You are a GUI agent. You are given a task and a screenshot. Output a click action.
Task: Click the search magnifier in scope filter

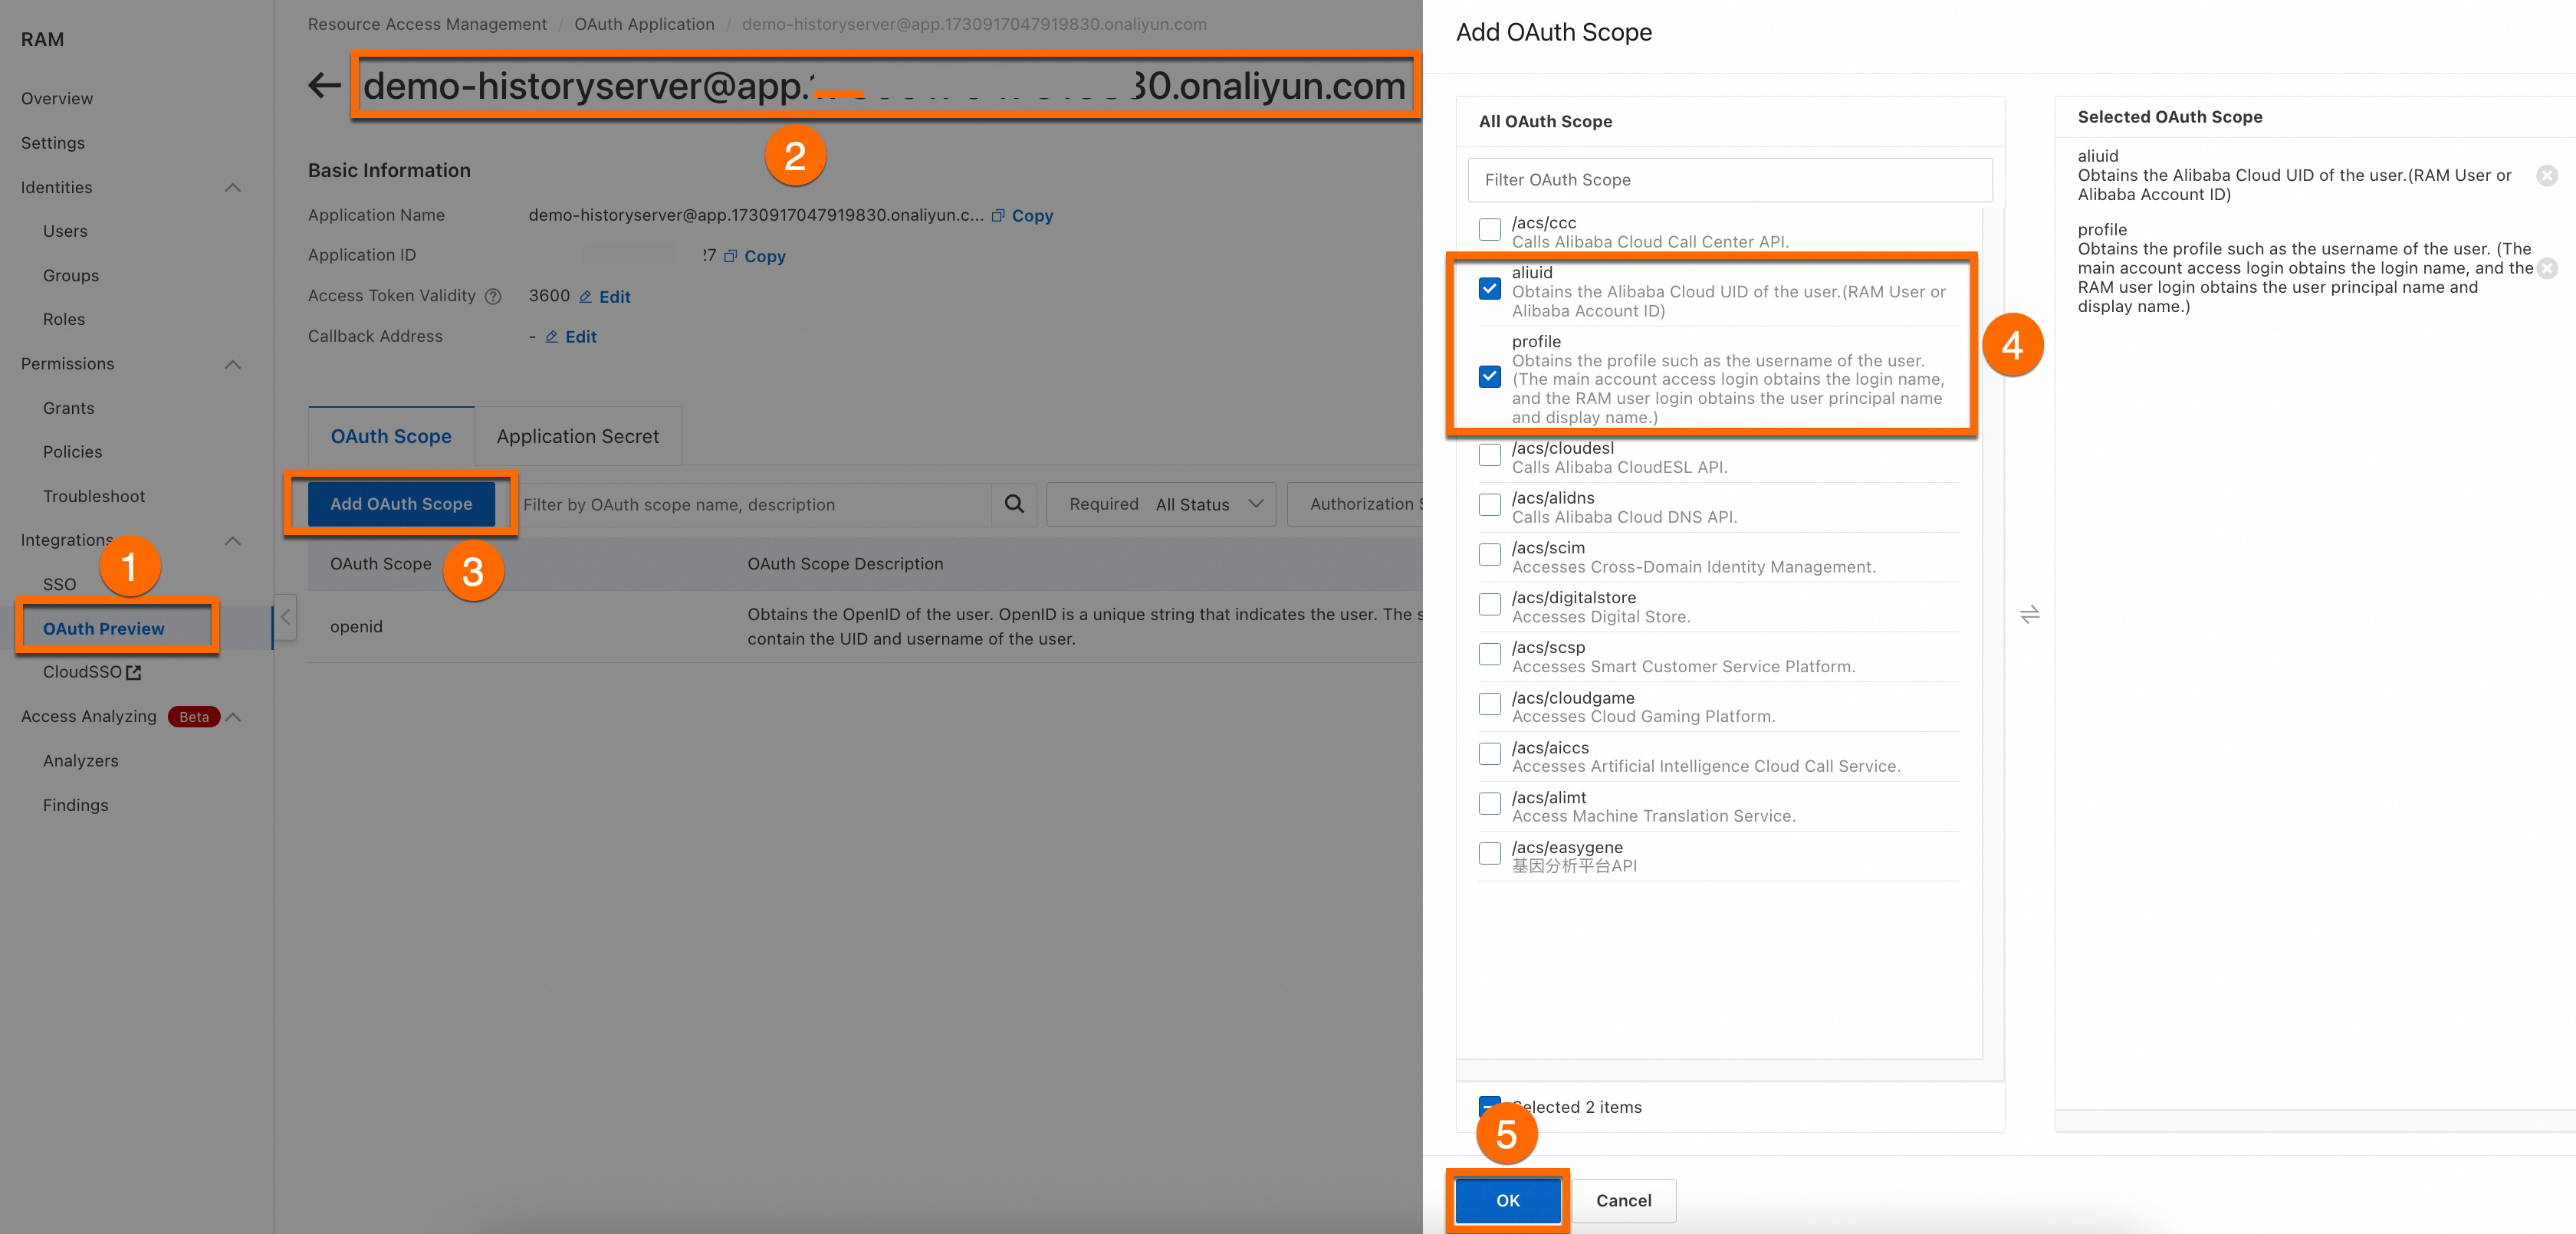coord(1014,504)
